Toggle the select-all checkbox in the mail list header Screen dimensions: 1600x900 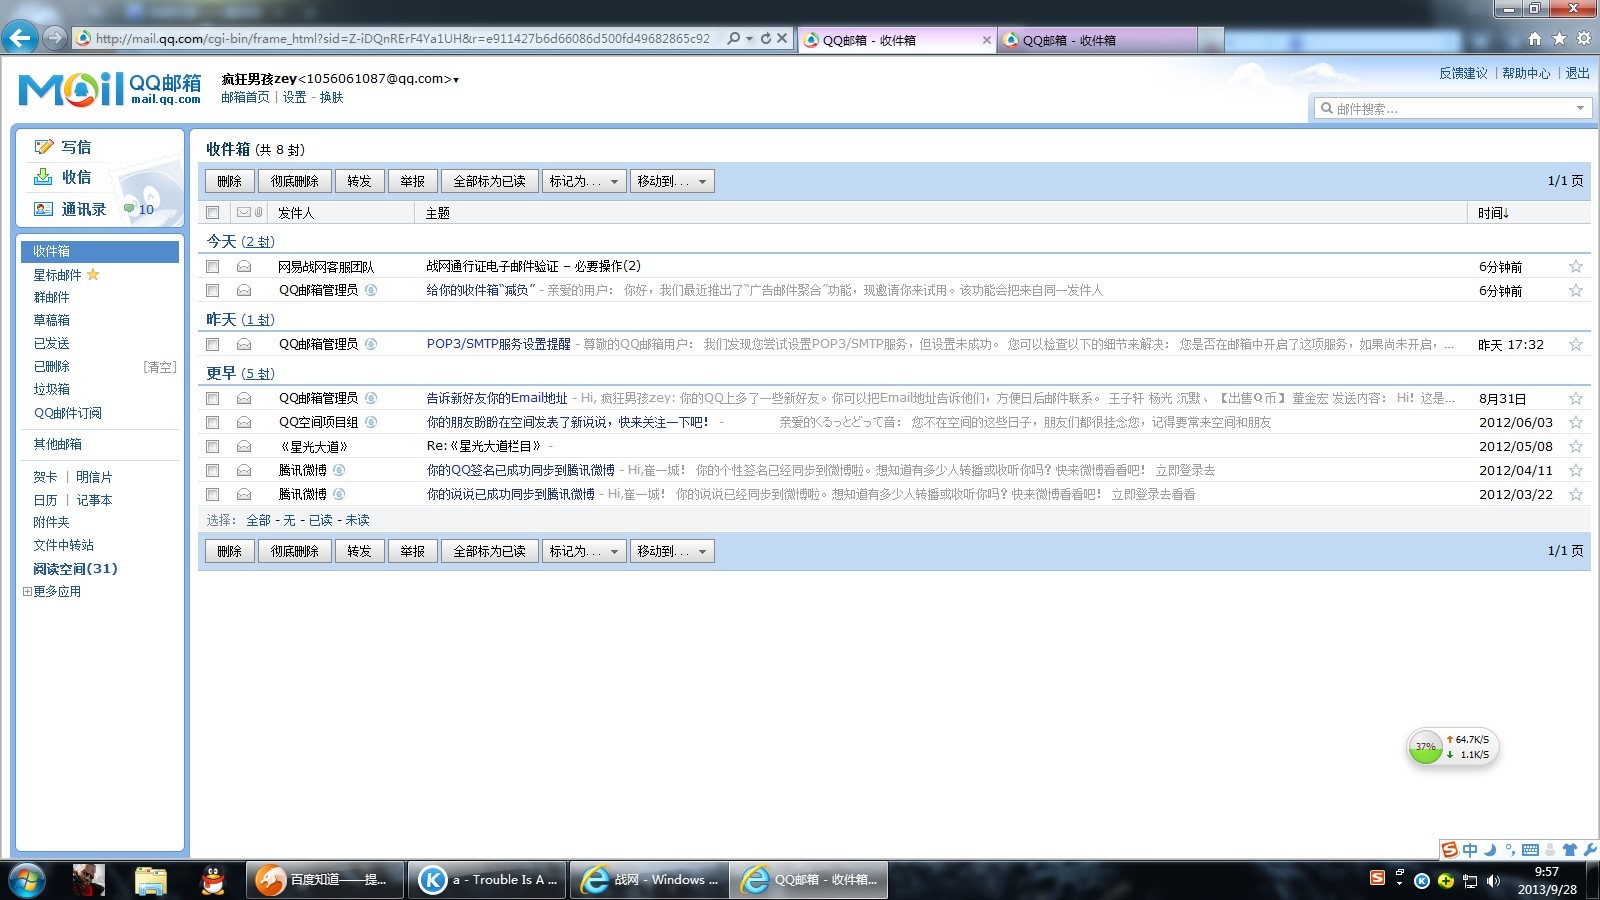pyautogui.click(x=212, y=212)
